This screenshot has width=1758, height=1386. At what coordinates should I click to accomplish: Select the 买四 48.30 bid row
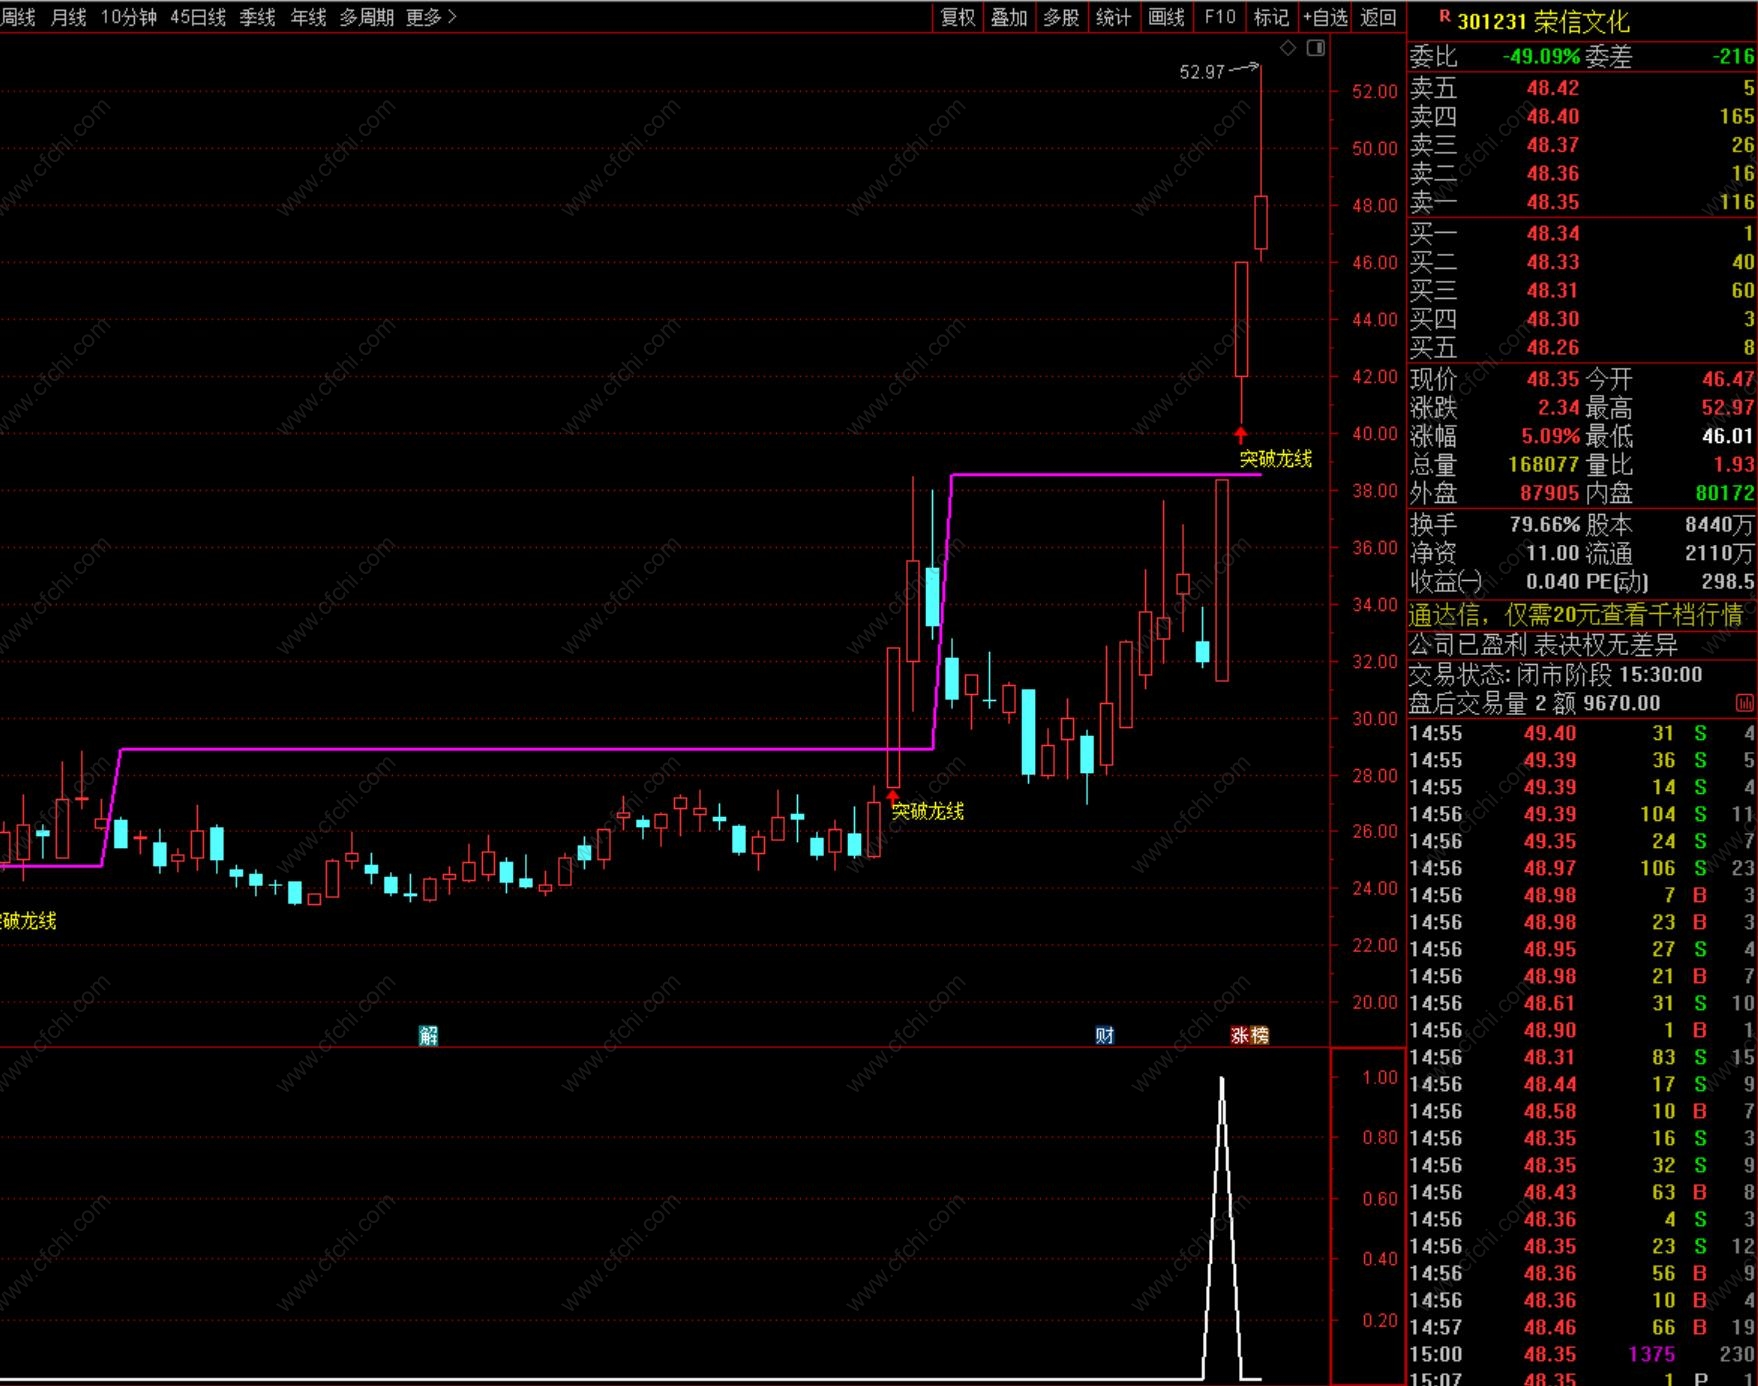coord(1581,319)
